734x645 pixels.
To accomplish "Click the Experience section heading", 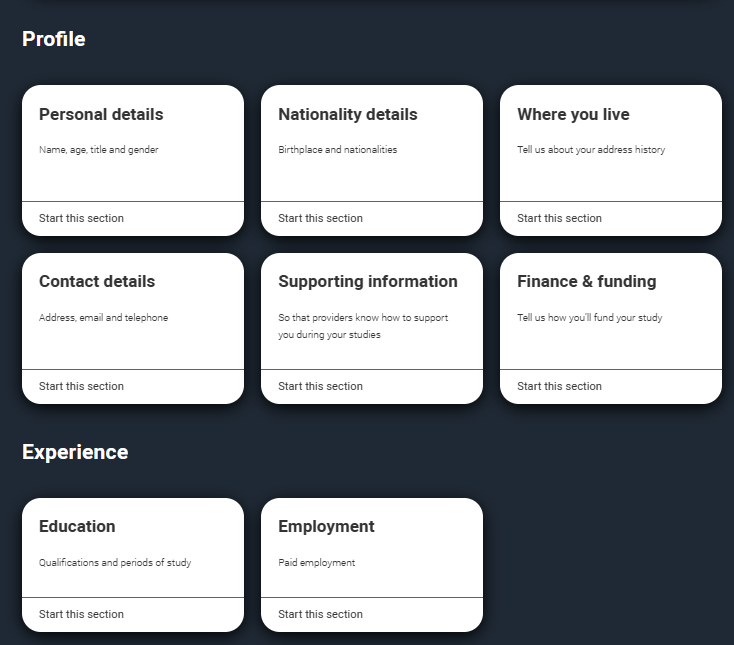I will point(75,452).
